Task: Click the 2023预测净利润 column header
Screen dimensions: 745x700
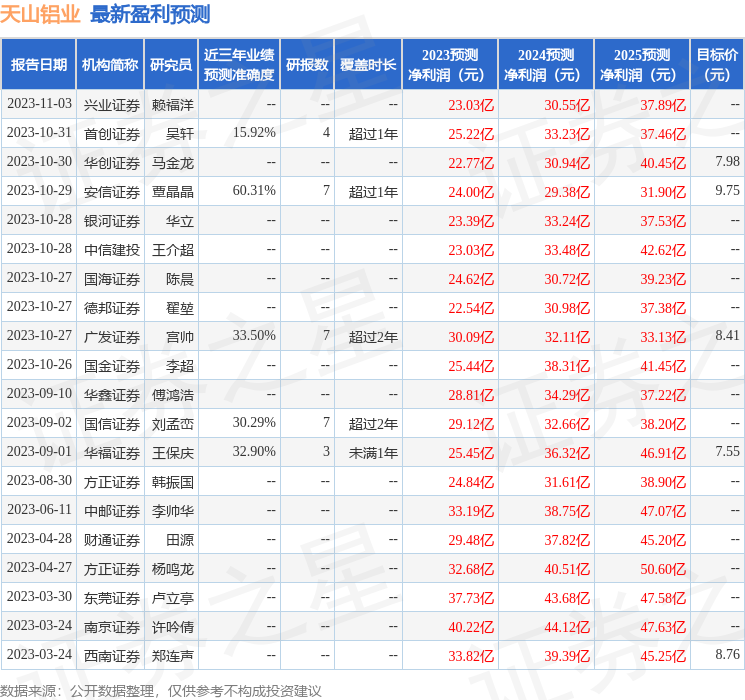Action: [450, 65]
